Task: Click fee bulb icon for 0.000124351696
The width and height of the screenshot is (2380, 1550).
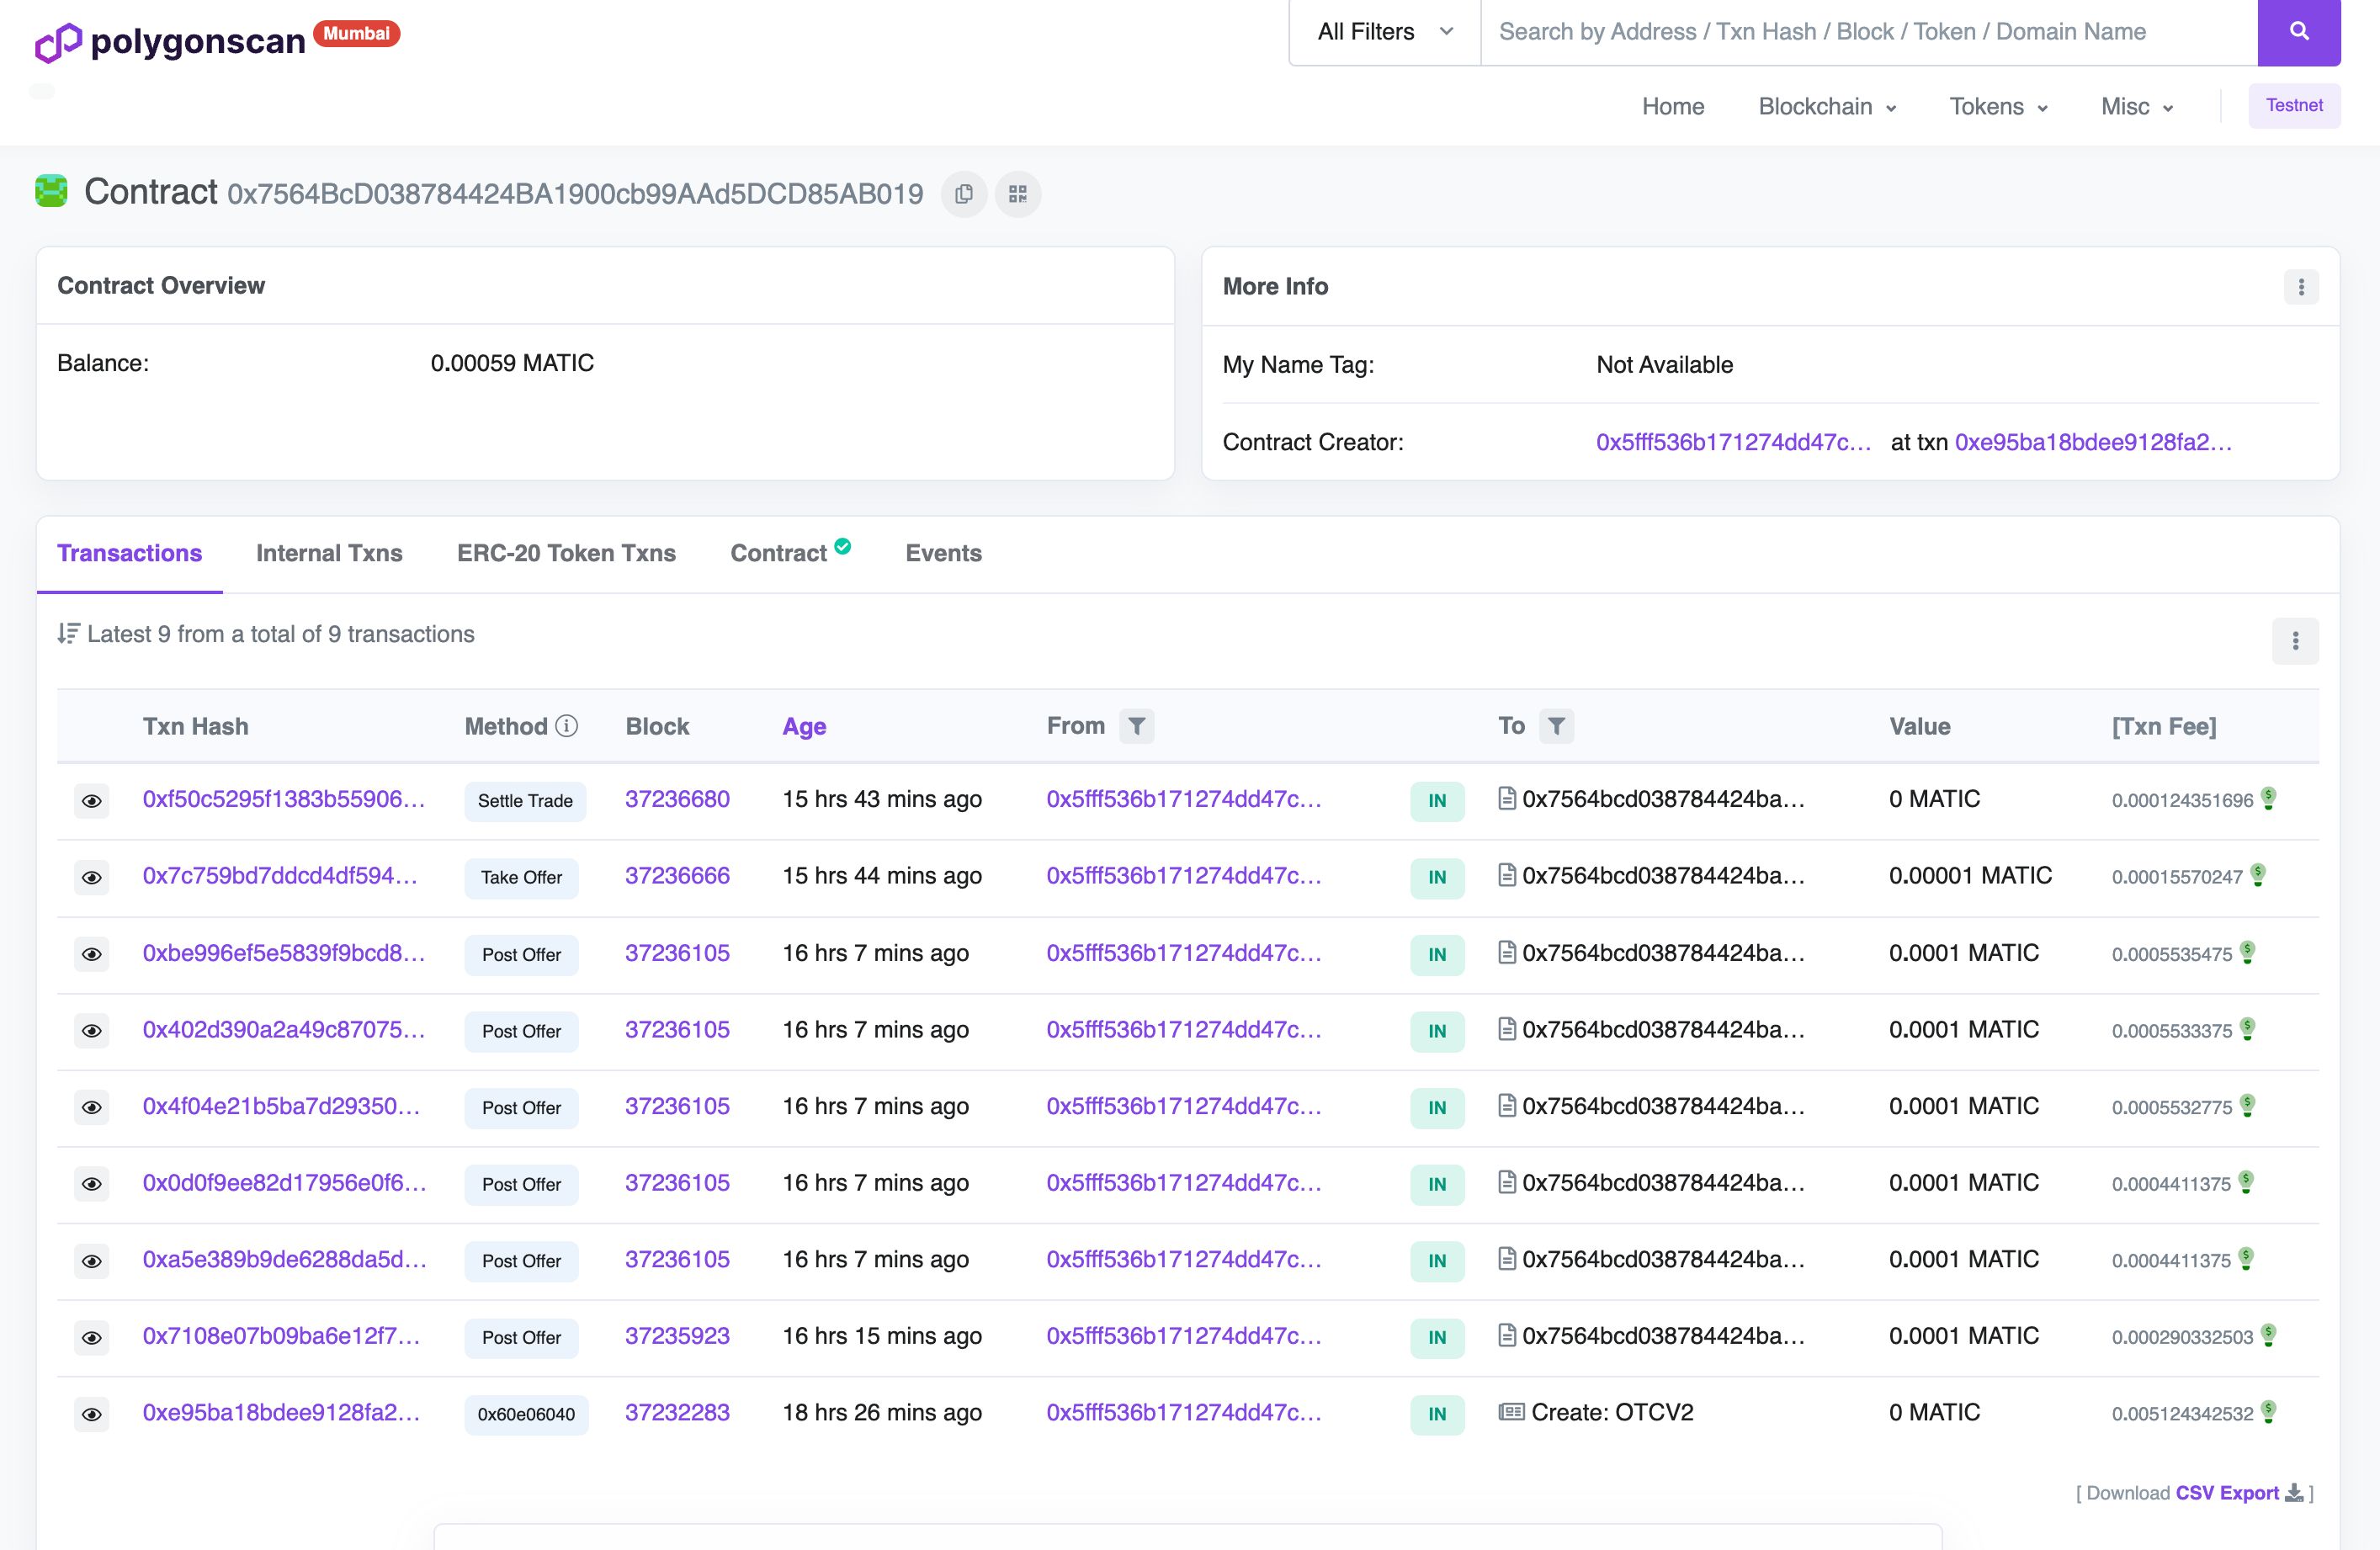Action: (2269, 798)
